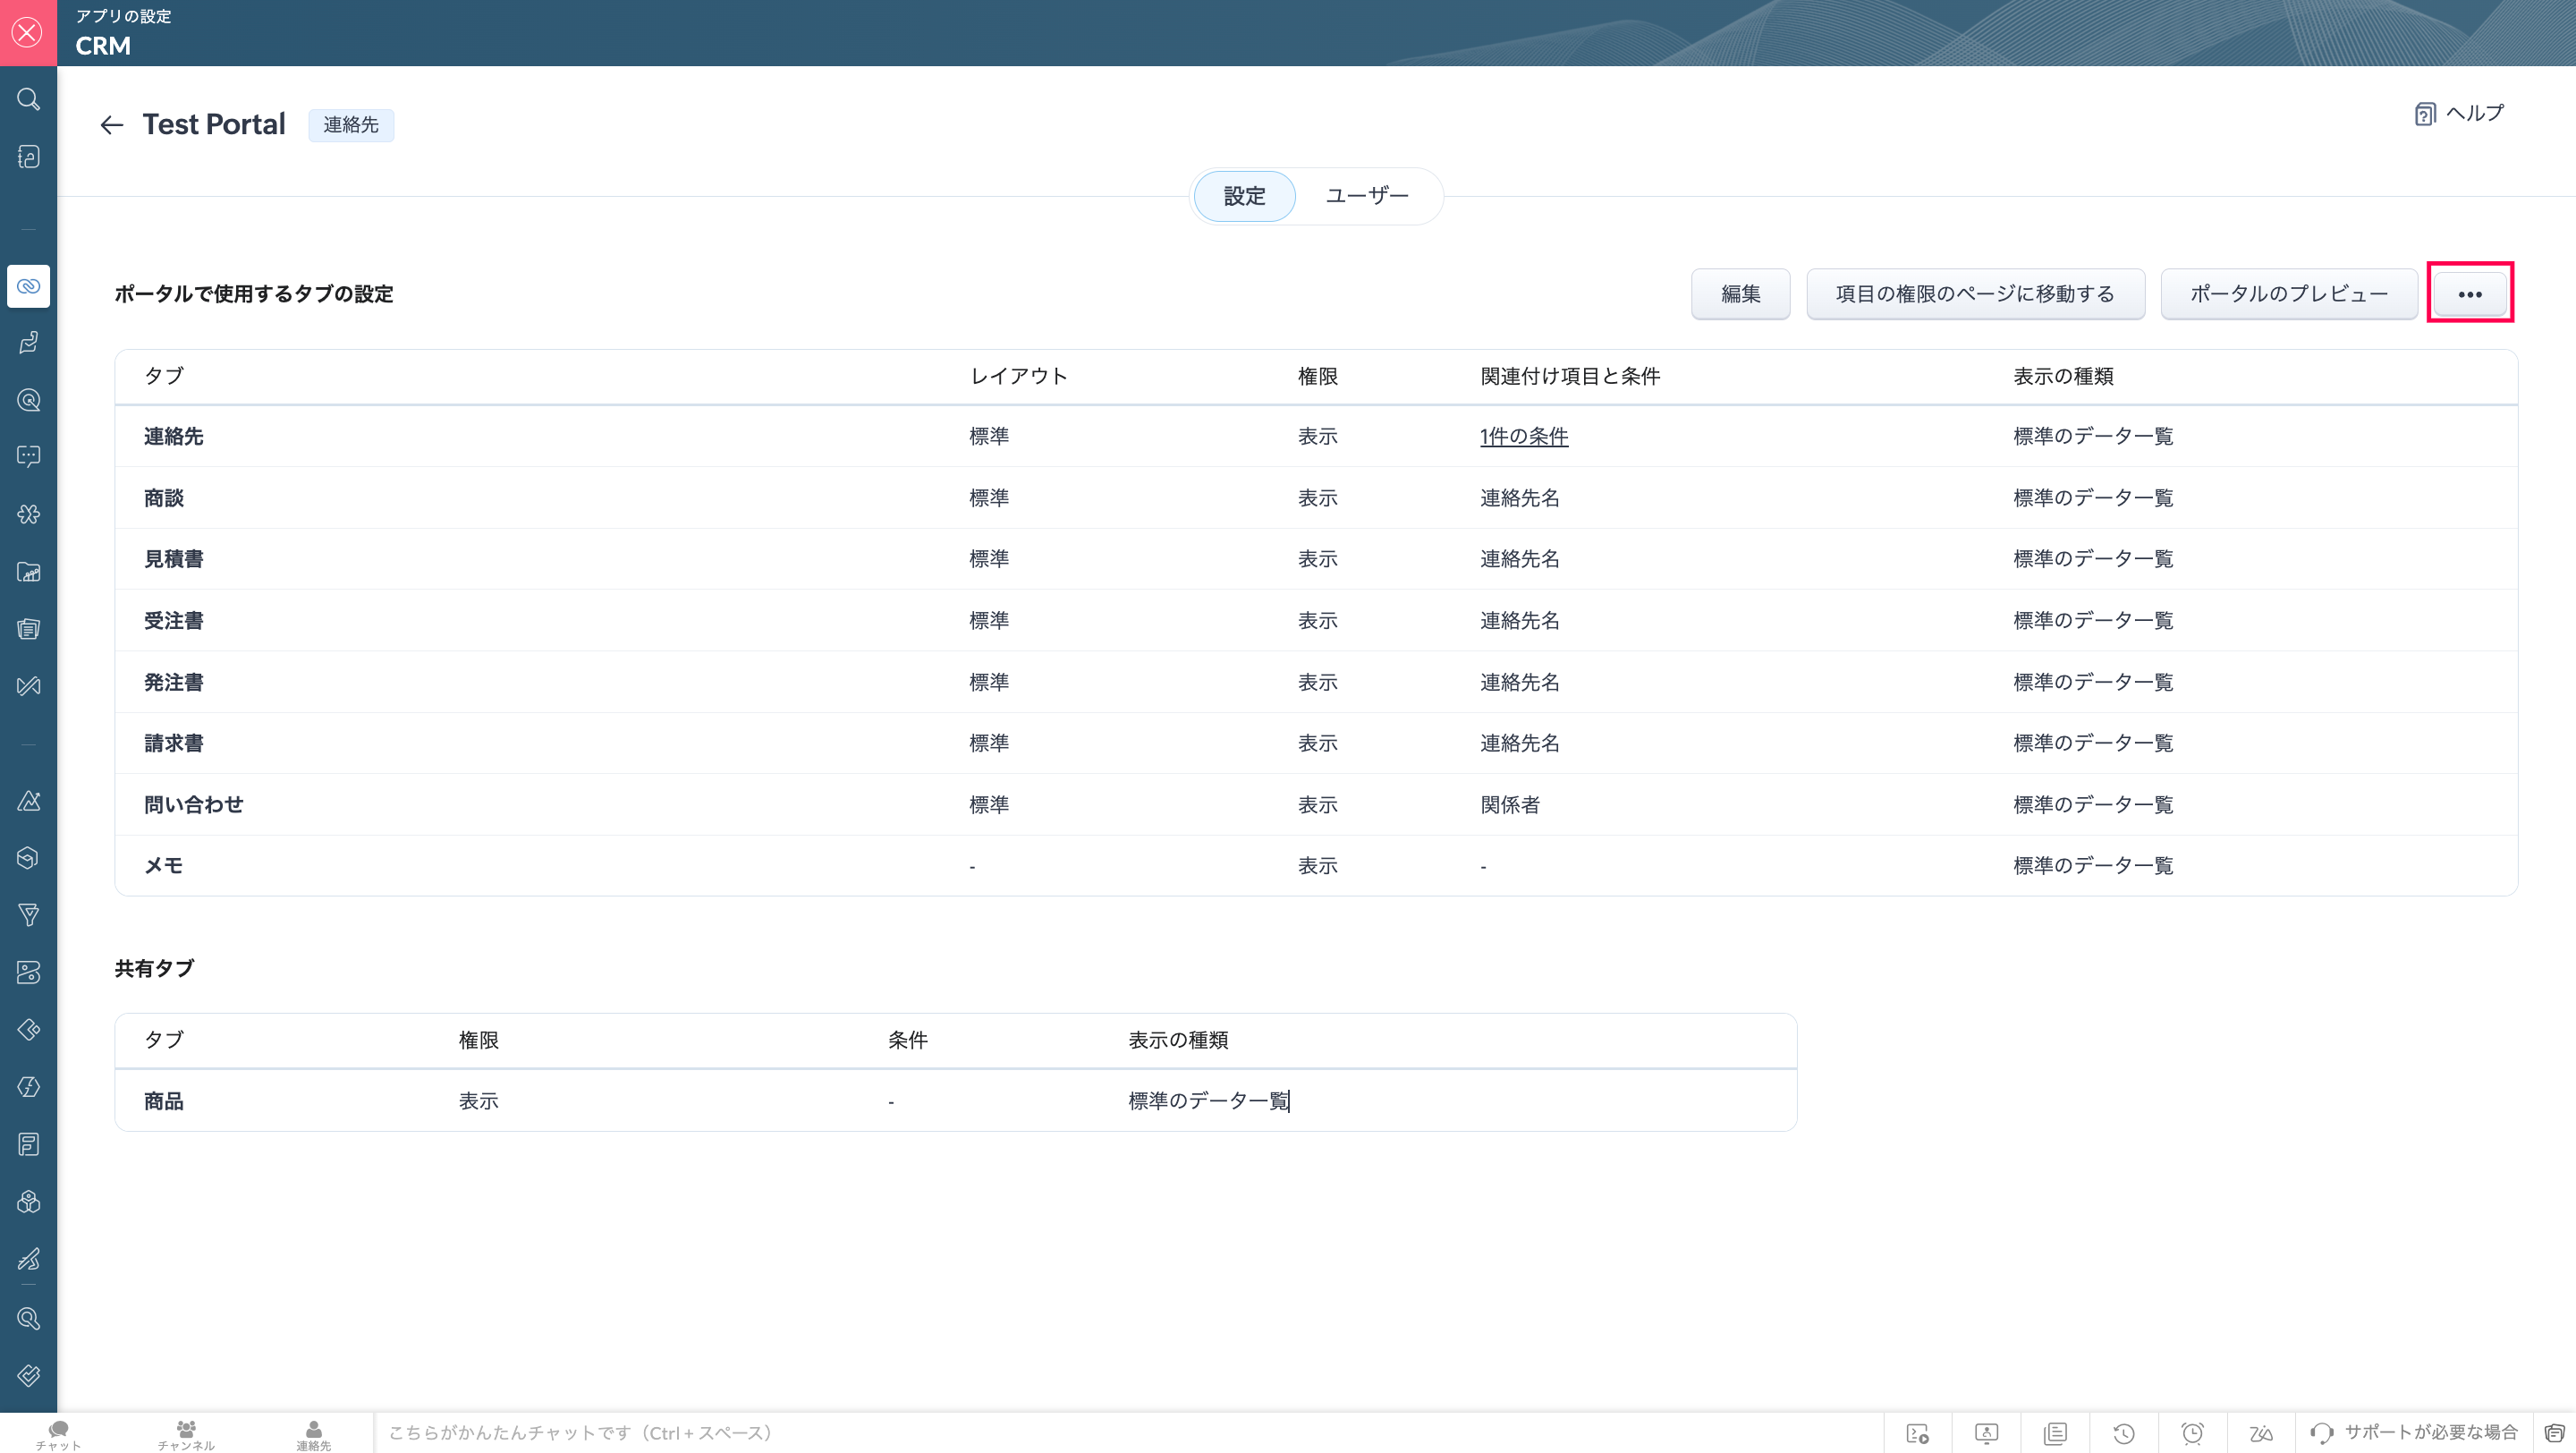The width and height of the screenshot is (2576, 1453).
Task: Open the screen sharing presentation icon
Action: tap(1986, 1433)
